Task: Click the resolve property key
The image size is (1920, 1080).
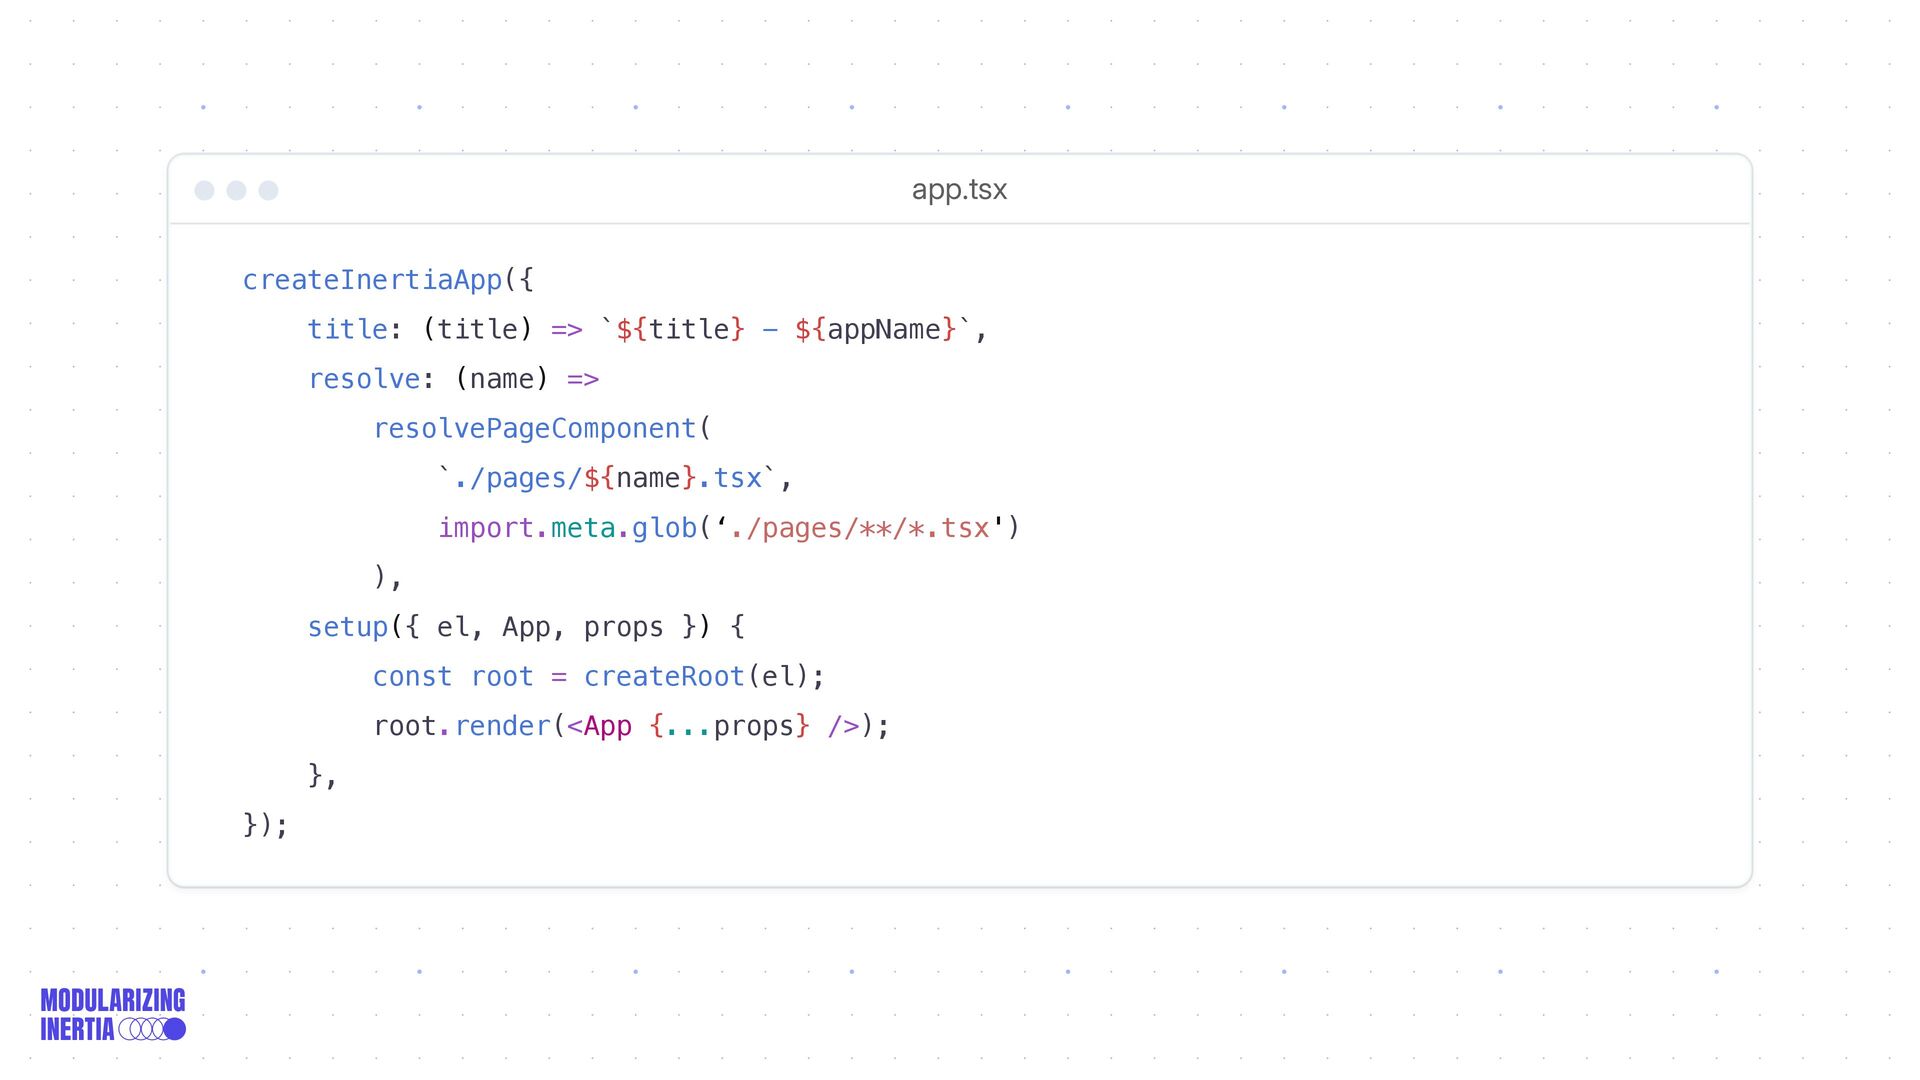Action: tap(363, 379)
